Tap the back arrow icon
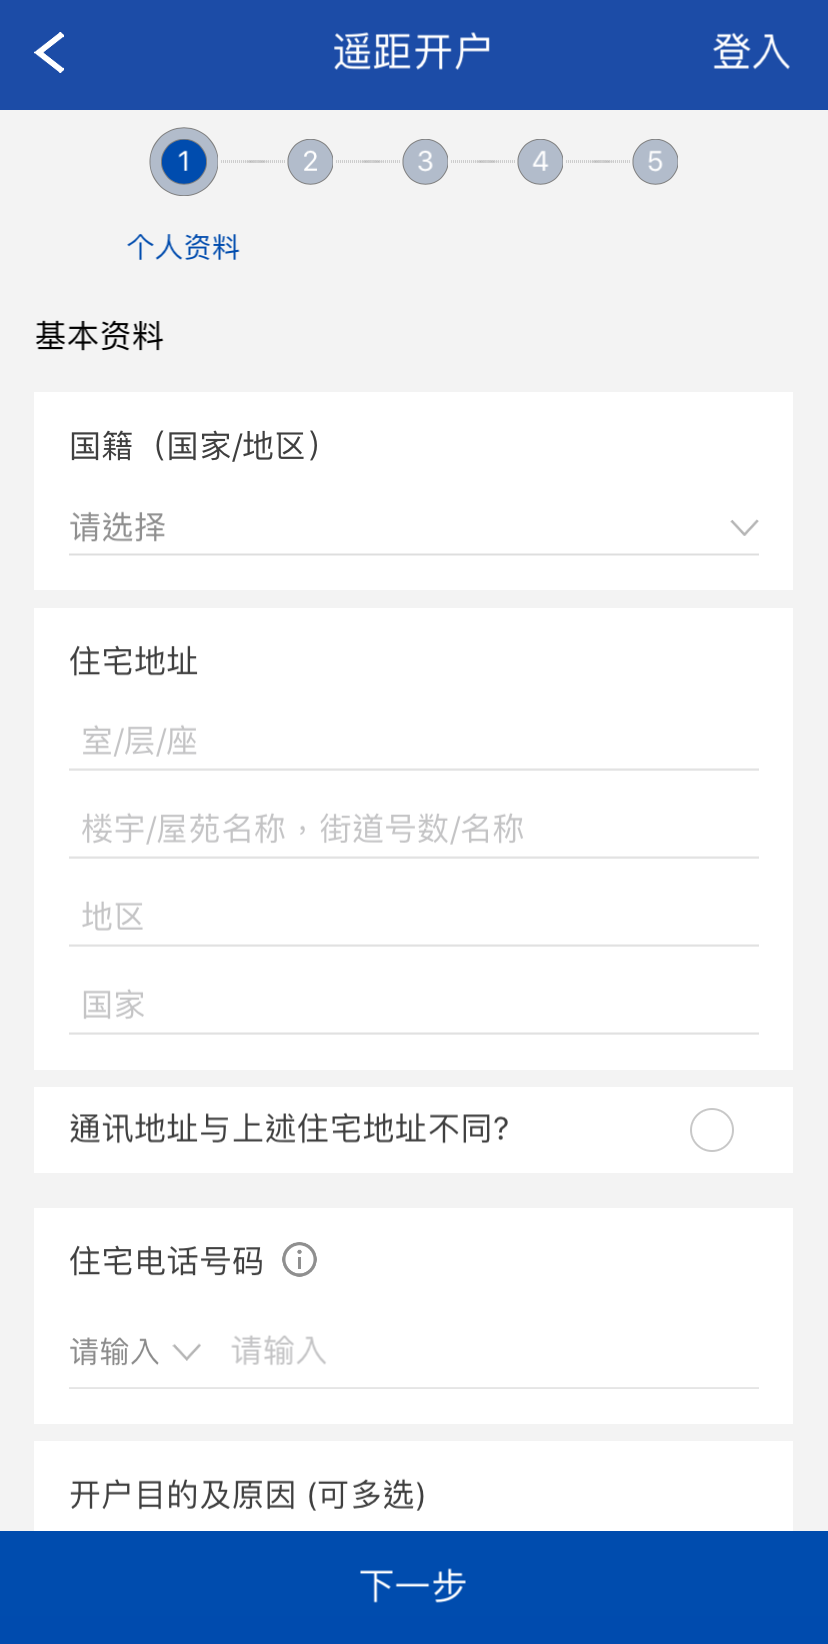This screenshot has height=1644, width=828. [x=50, y=52]
